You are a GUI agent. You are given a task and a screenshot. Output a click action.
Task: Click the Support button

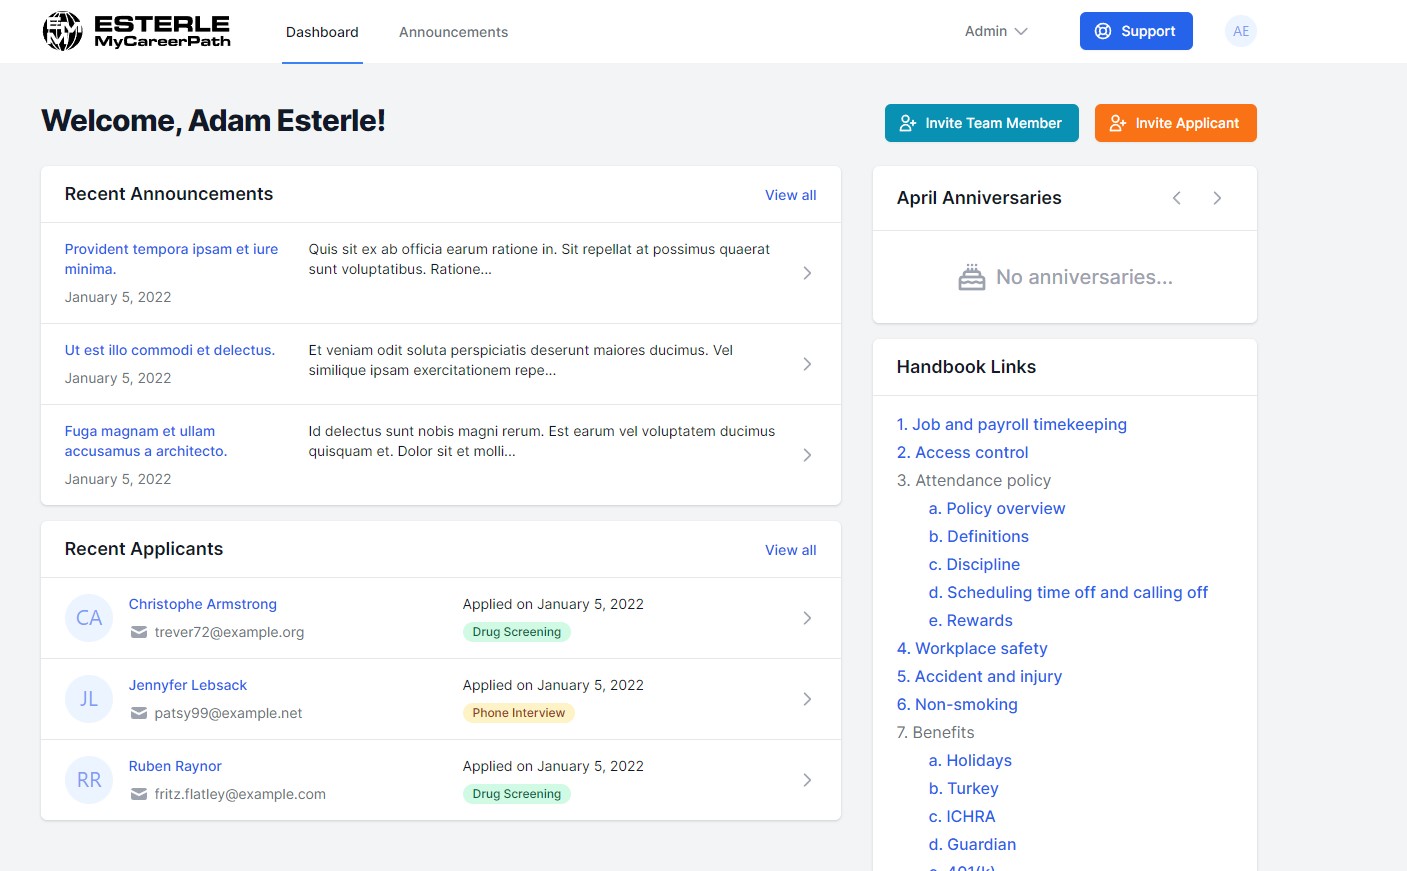pyautogui.click(x=1136, y=31)
